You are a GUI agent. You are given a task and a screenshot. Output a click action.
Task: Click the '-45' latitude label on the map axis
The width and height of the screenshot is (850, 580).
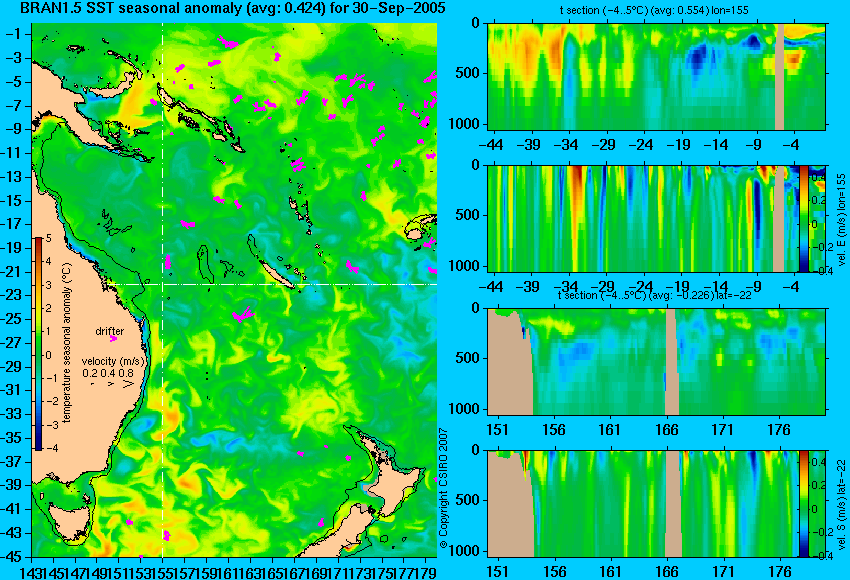[12, 557]
